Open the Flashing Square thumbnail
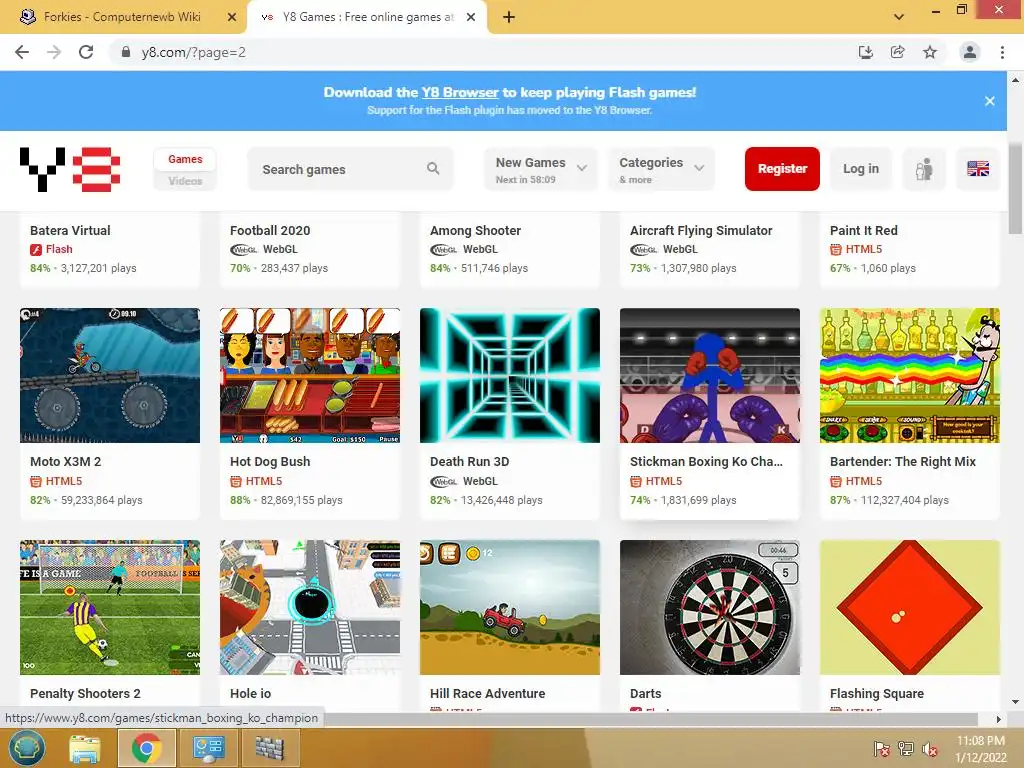This screenshot has height=768, width=1024. click(x=910, y=607)
